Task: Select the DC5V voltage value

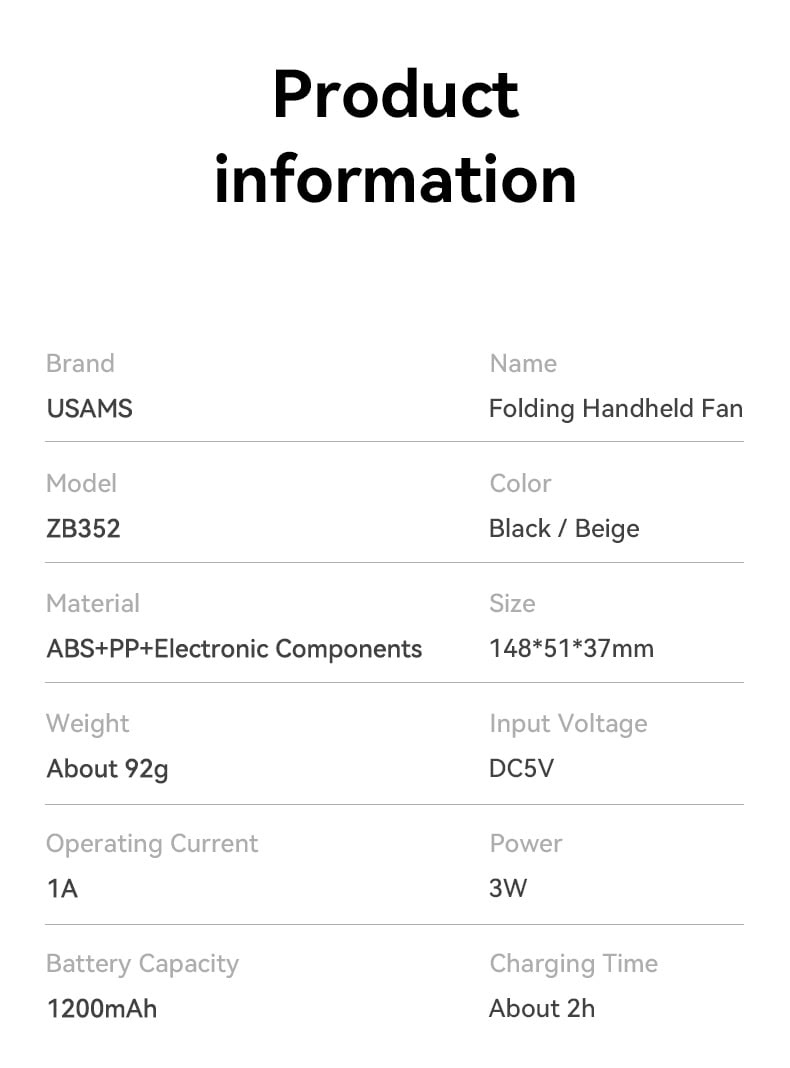Action: [522, 768]
